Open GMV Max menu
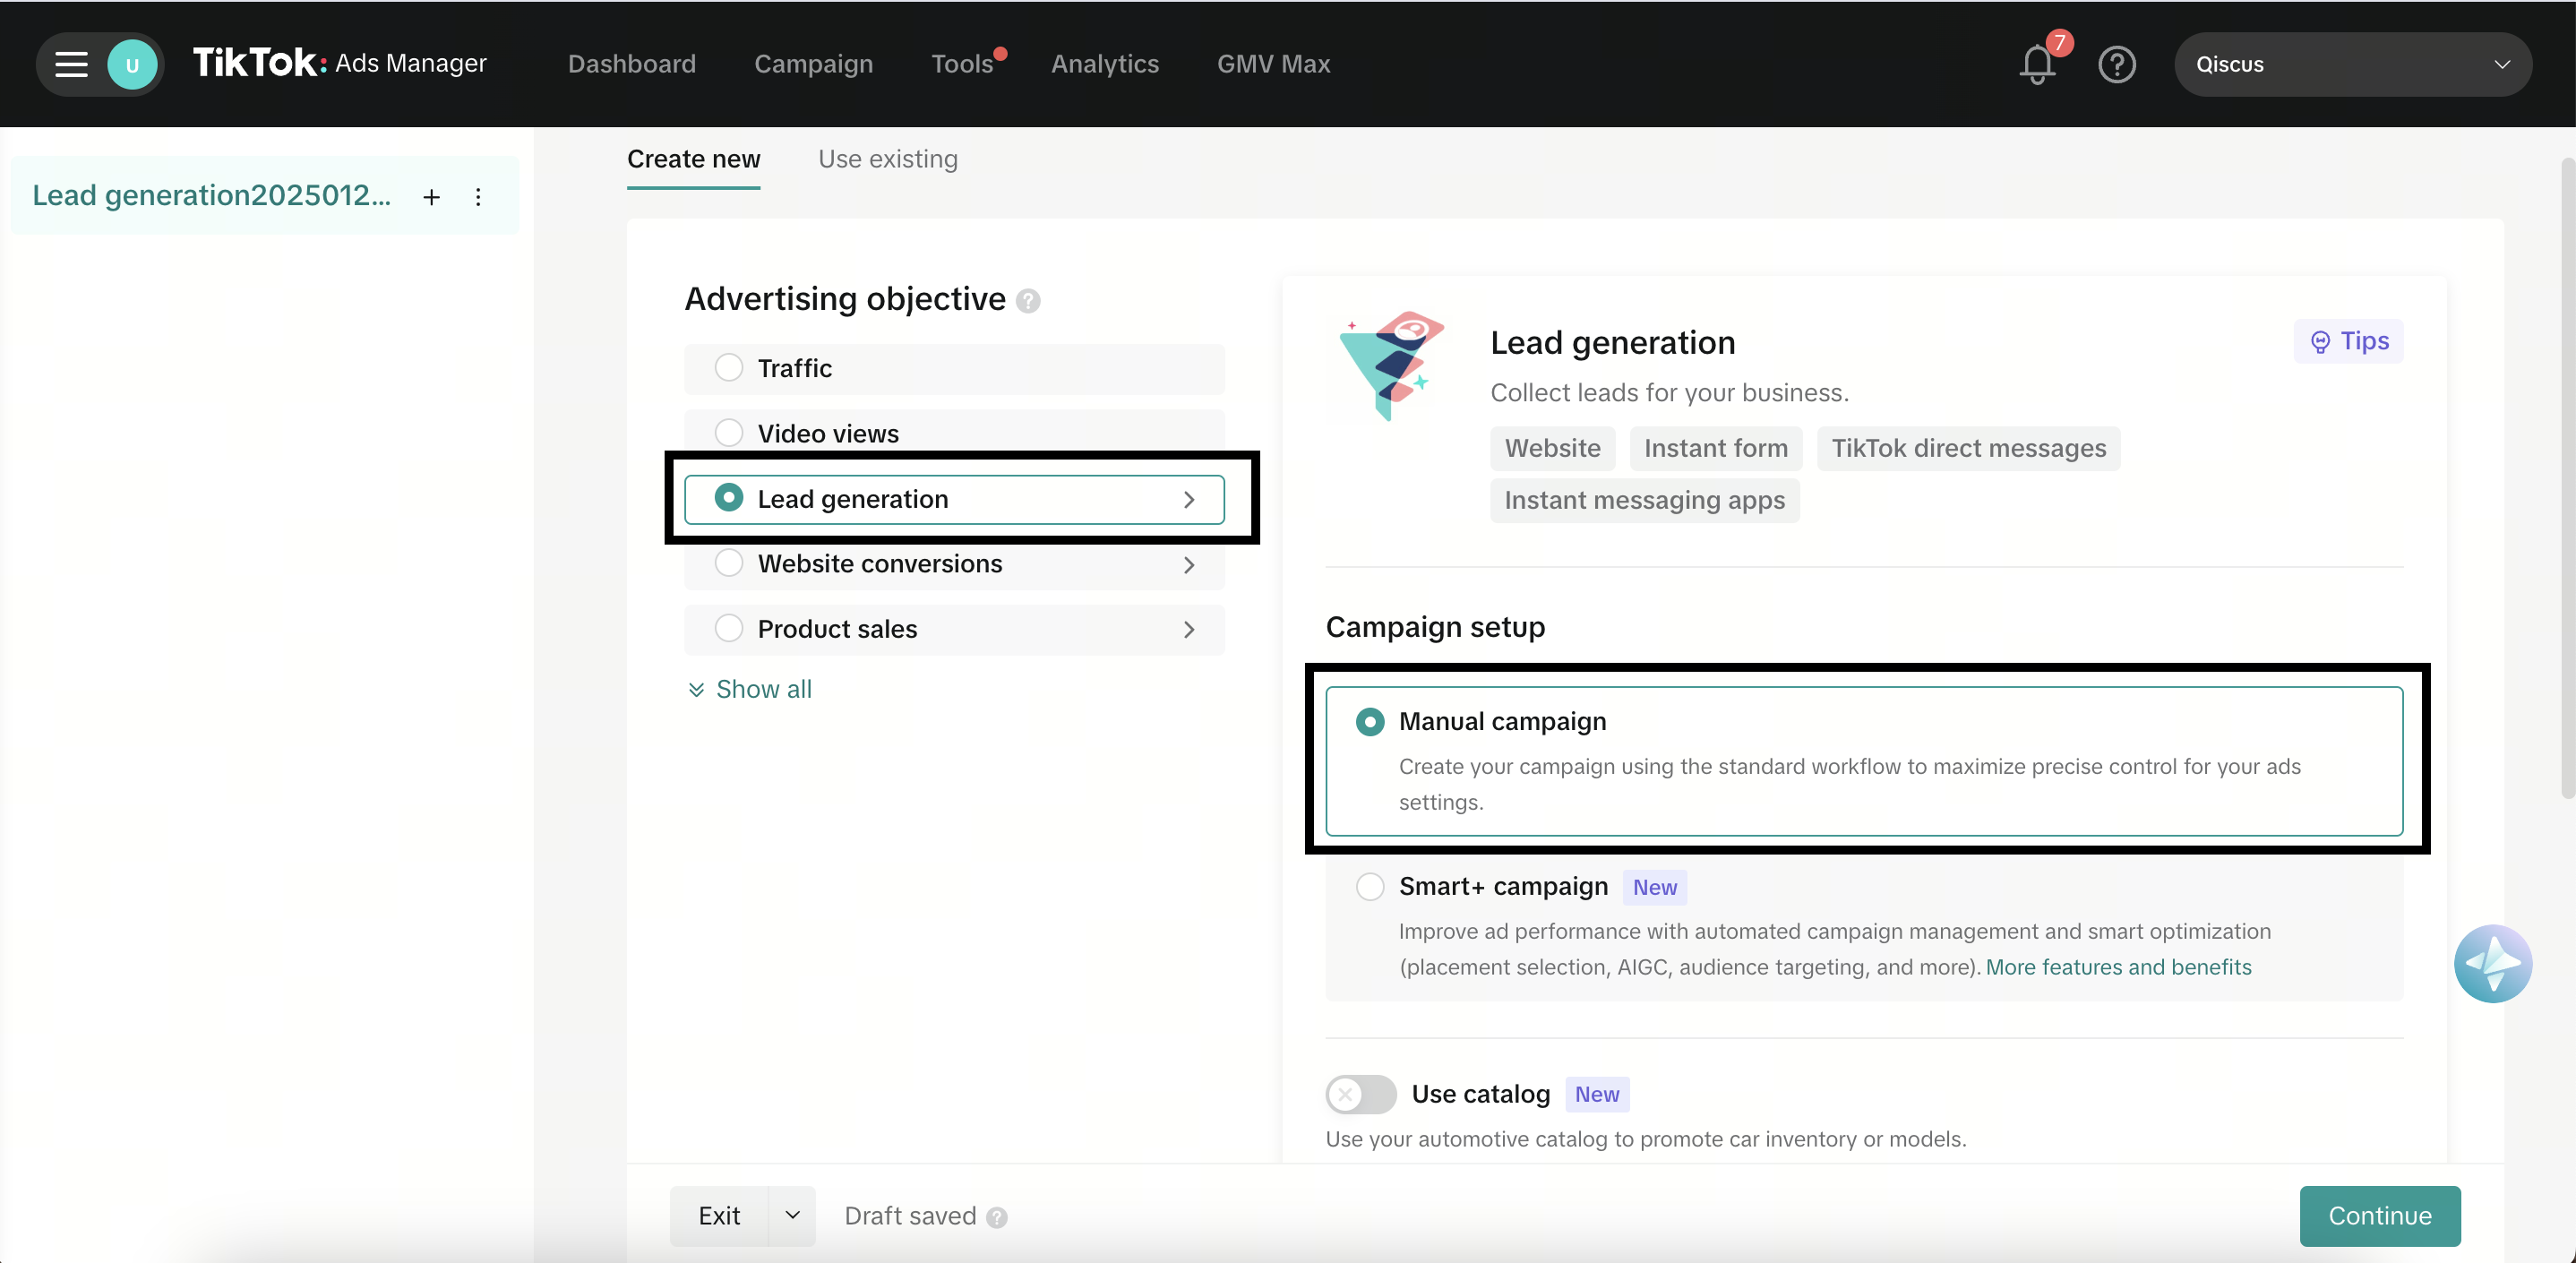 tap(1273, 64)
